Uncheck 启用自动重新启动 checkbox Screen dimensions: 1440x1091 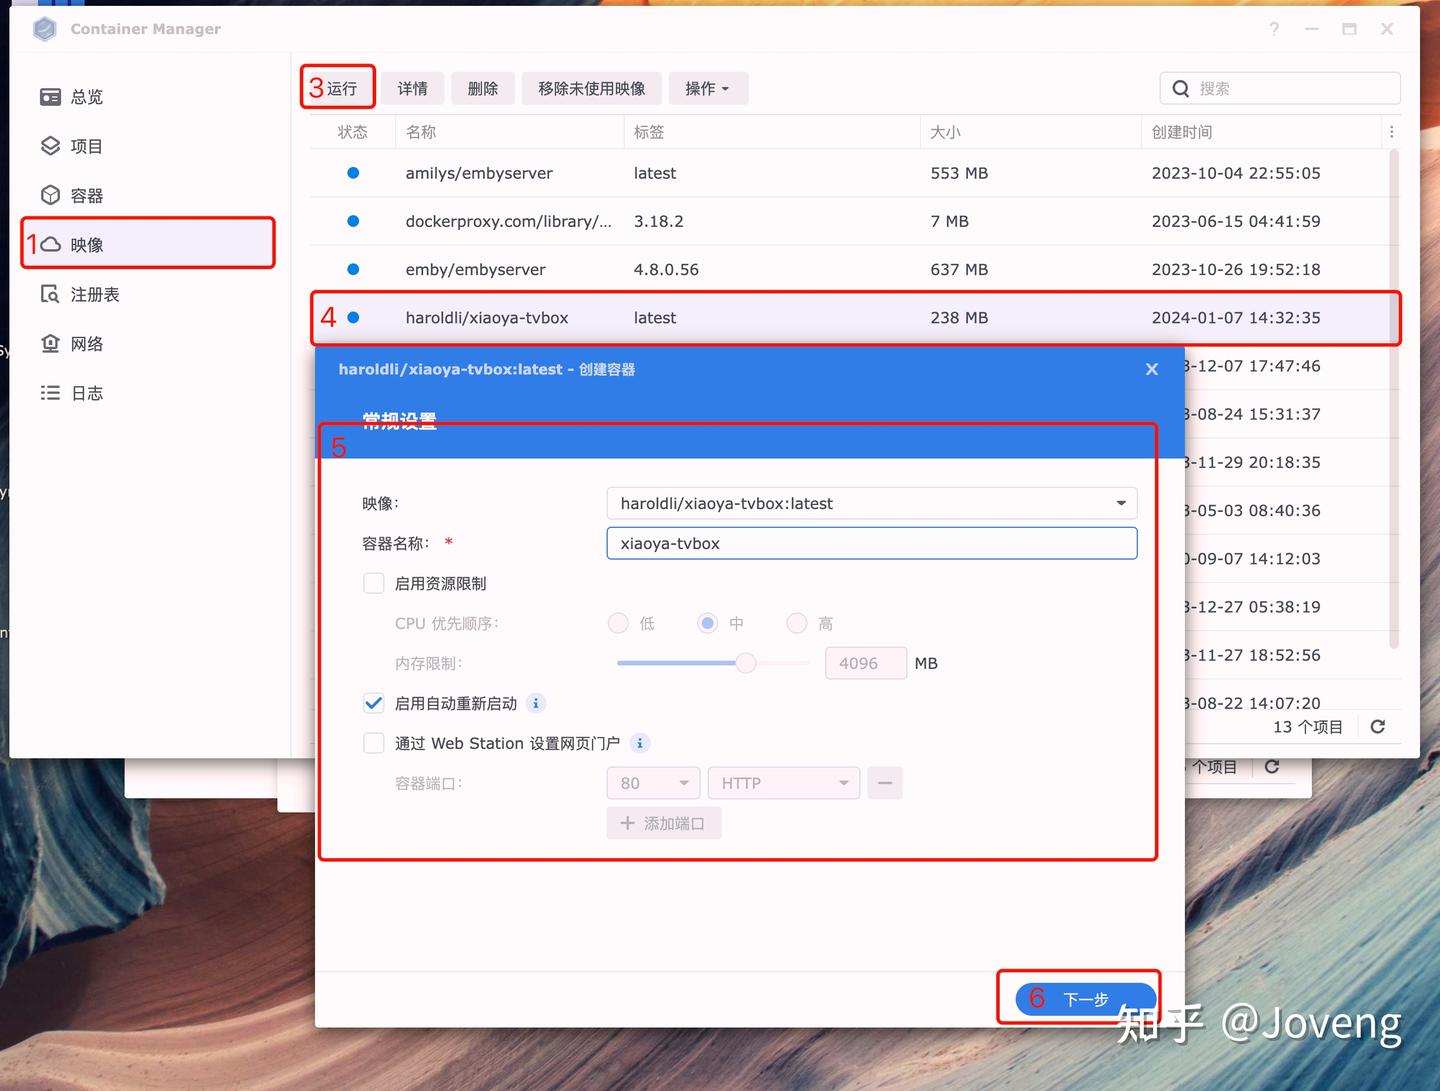tap(374, 703)
